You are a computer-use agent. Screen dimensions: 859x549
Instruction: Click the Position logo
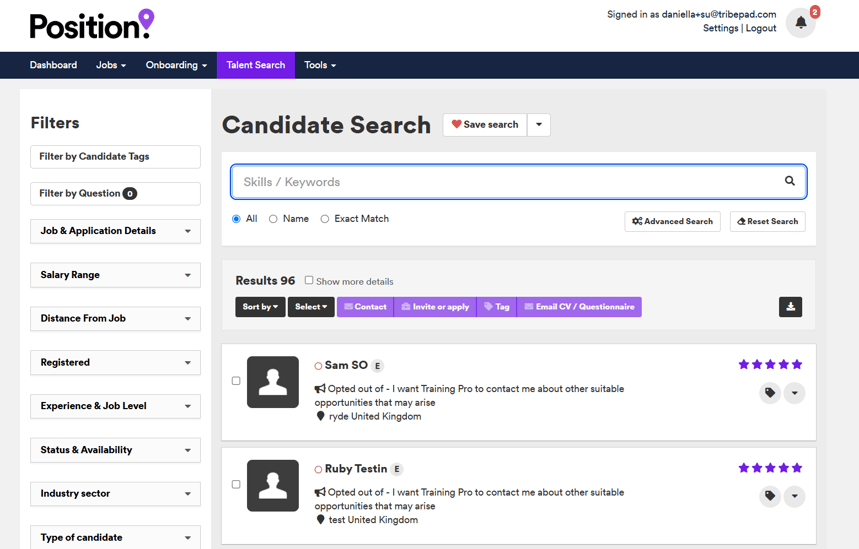coord(91,25)
